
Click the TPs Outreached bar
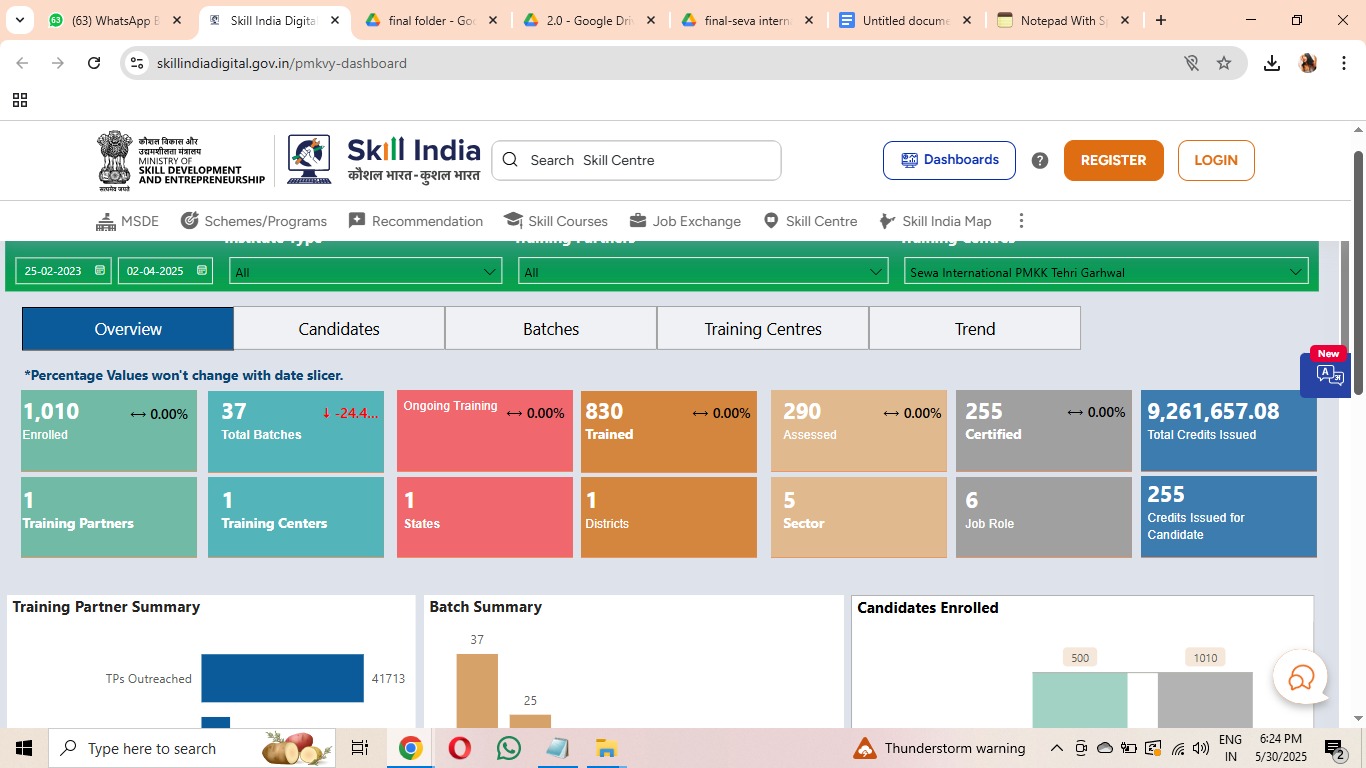click(x=283, y=678)
